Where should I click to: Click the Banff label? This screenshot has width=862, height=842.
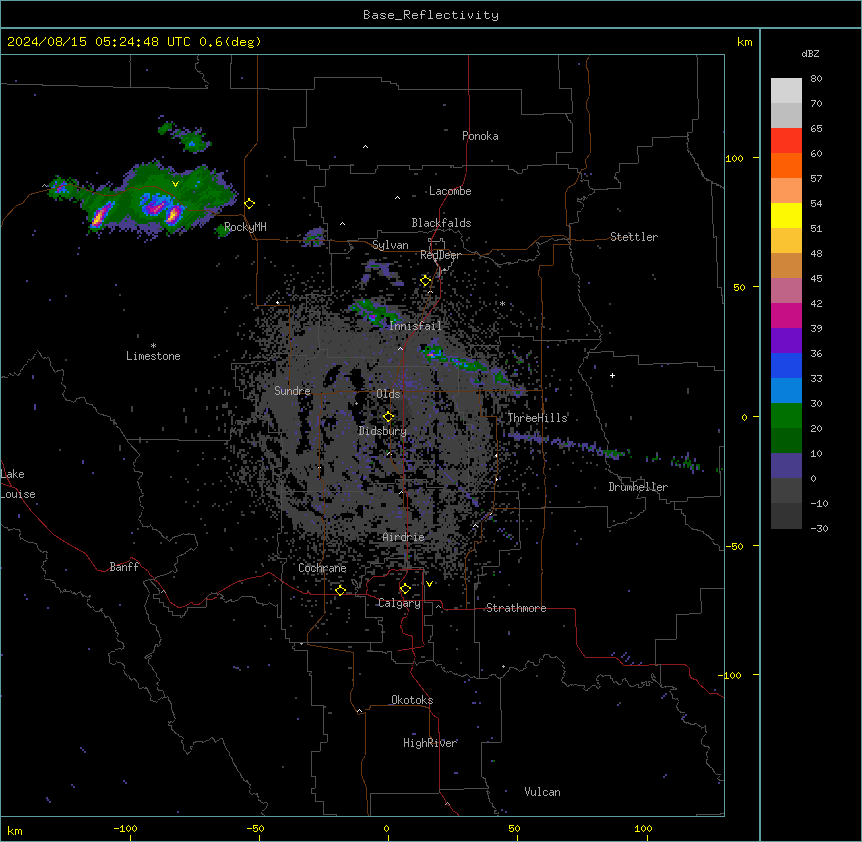(124, 567)
